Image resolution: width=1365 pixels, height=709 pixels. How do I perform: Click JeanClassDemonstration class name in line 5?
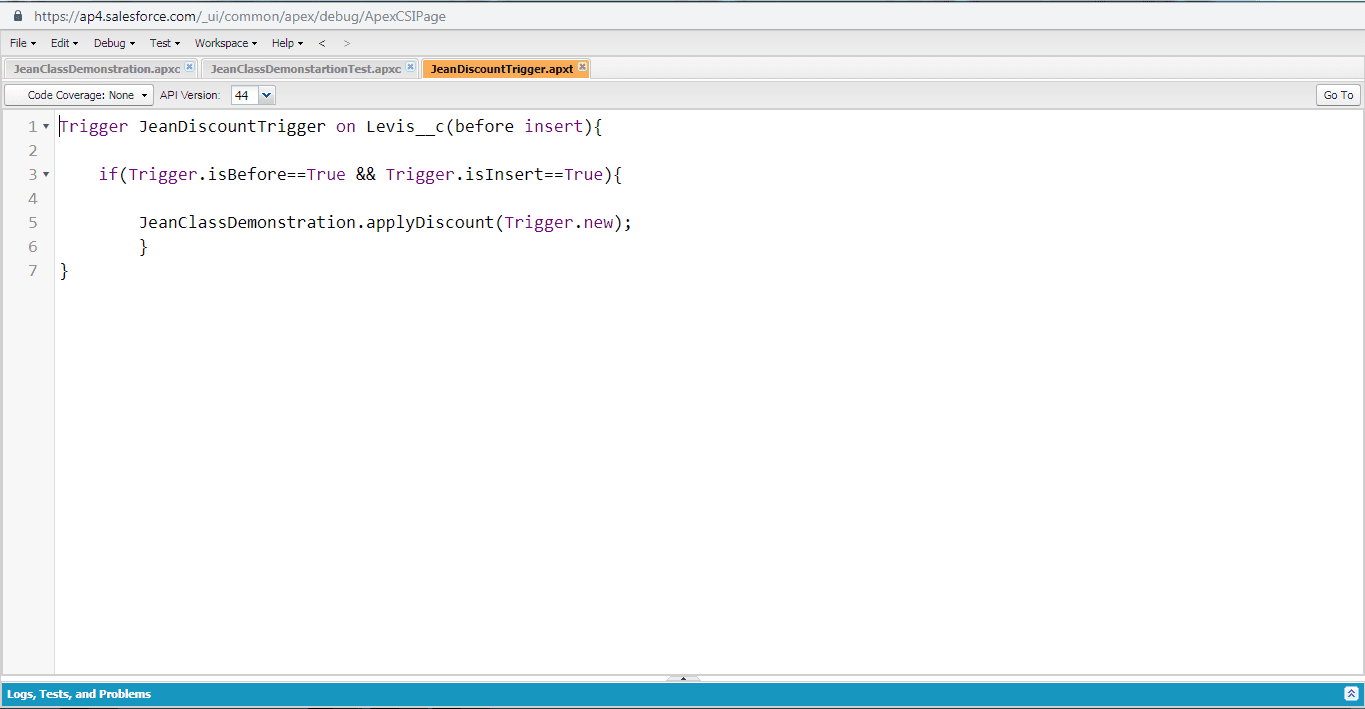247,222
